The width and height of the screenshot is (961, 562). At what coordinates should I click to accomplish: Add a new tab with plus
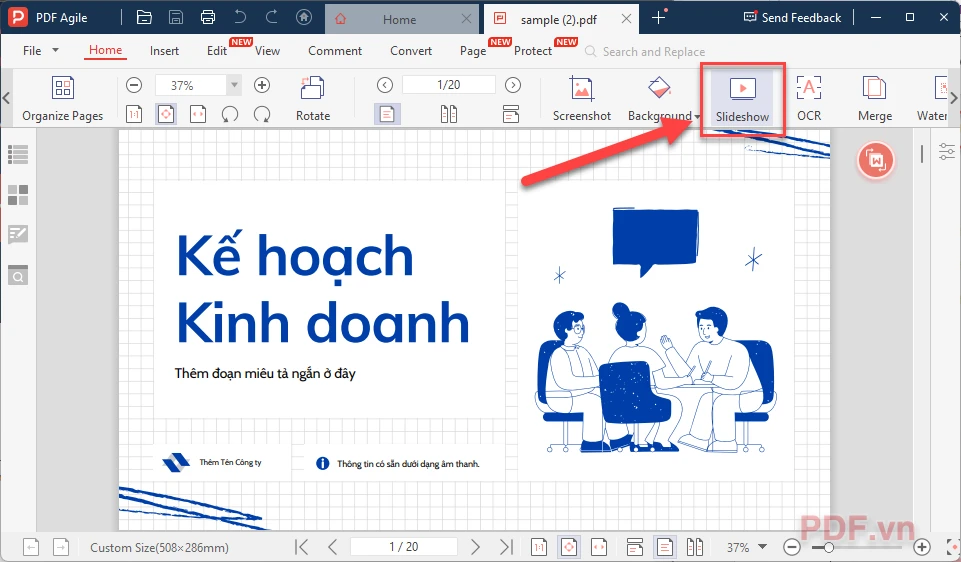pos(658,18)
